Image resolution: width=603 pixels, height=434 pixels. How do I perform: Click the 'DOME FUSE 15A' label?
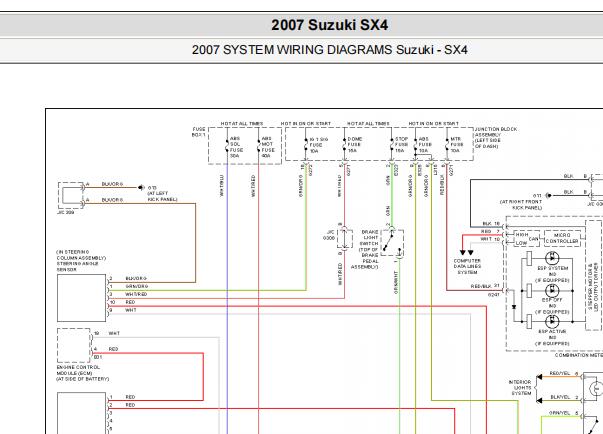(355, 145)
